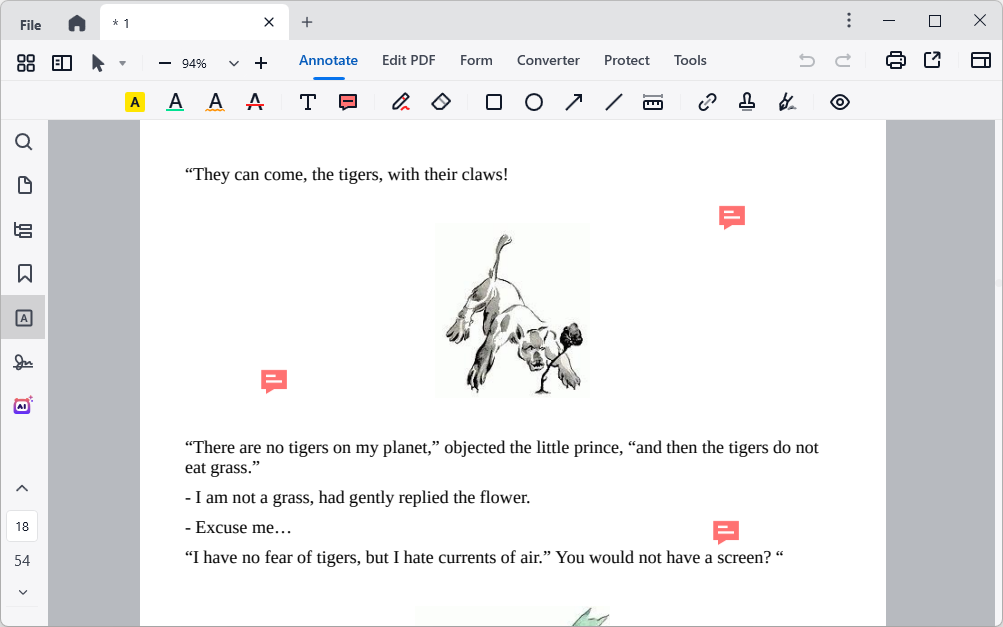
Task: Select the measure ruler tool
Action: coord(653,102)
